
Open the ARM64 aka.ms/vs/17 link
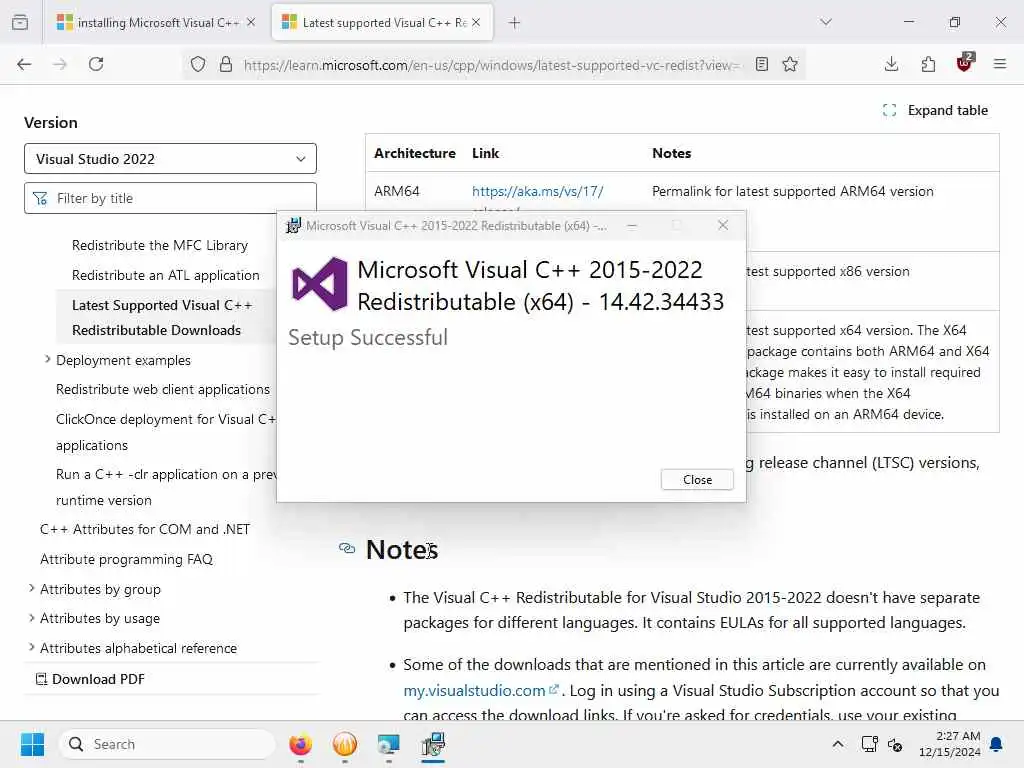537,191
